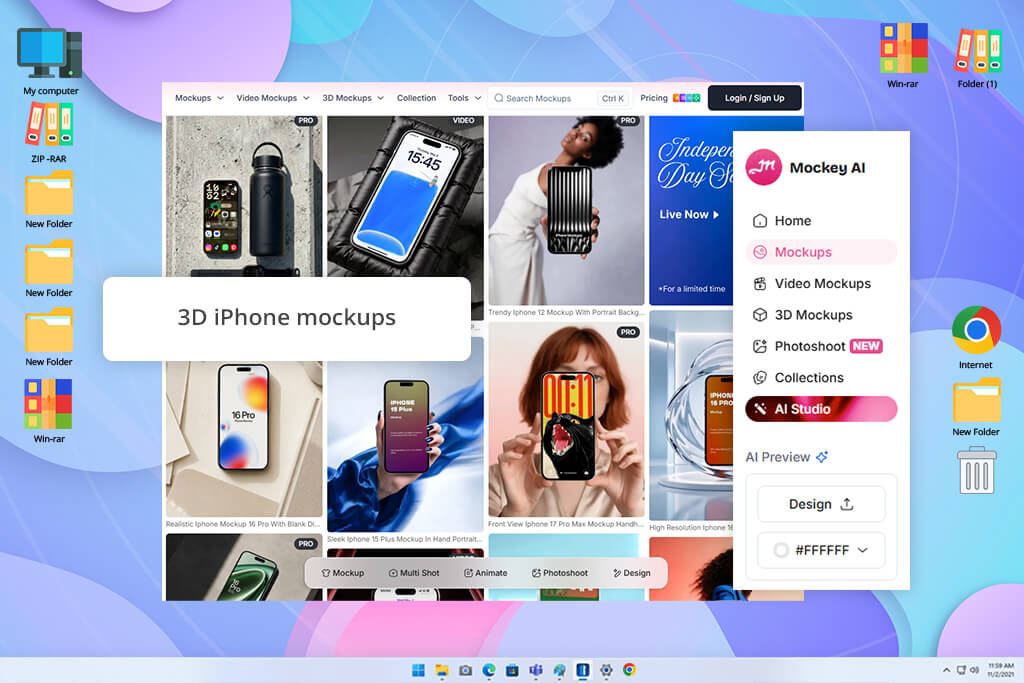Open the Collection nav item

pos(416,98)
